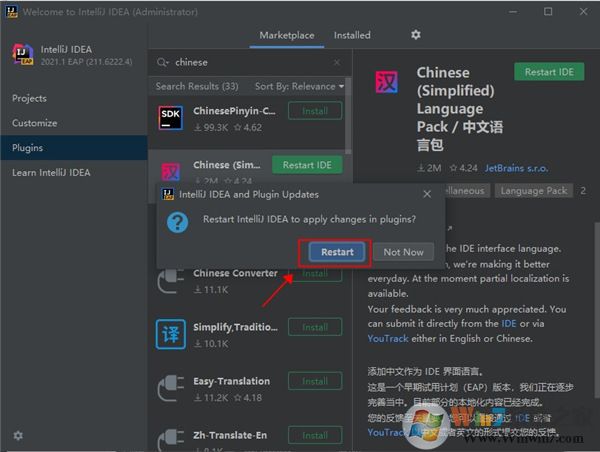Install the Simplify,Traditio... plugin
This screenshot has width=600, height=452.
coord(315,327)
